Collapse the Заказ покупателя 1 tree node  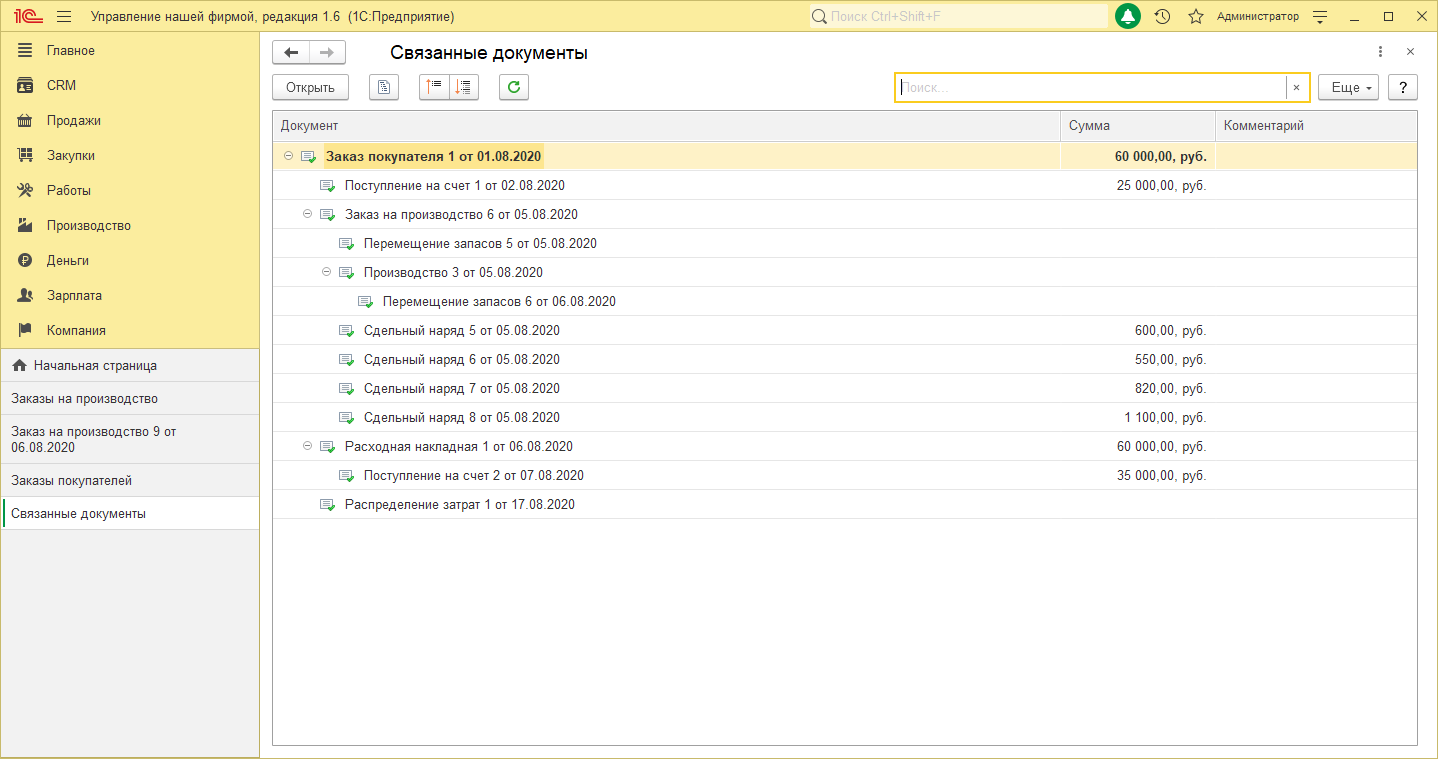point(289,156)
